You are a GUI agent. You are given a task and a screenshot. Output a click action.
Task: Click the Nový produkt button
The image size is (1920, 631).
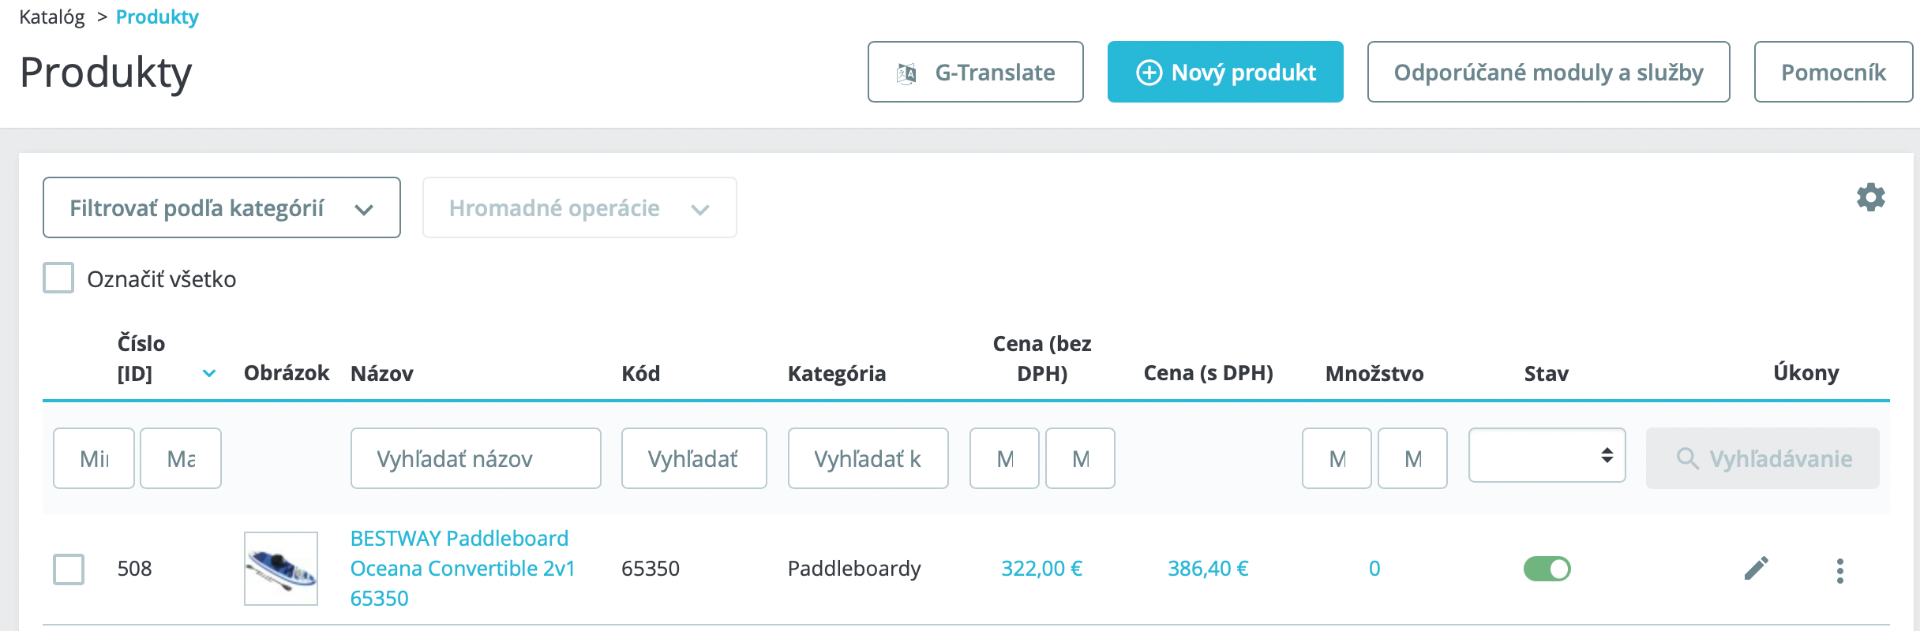pyautogui.click(x=1225, y=72)
